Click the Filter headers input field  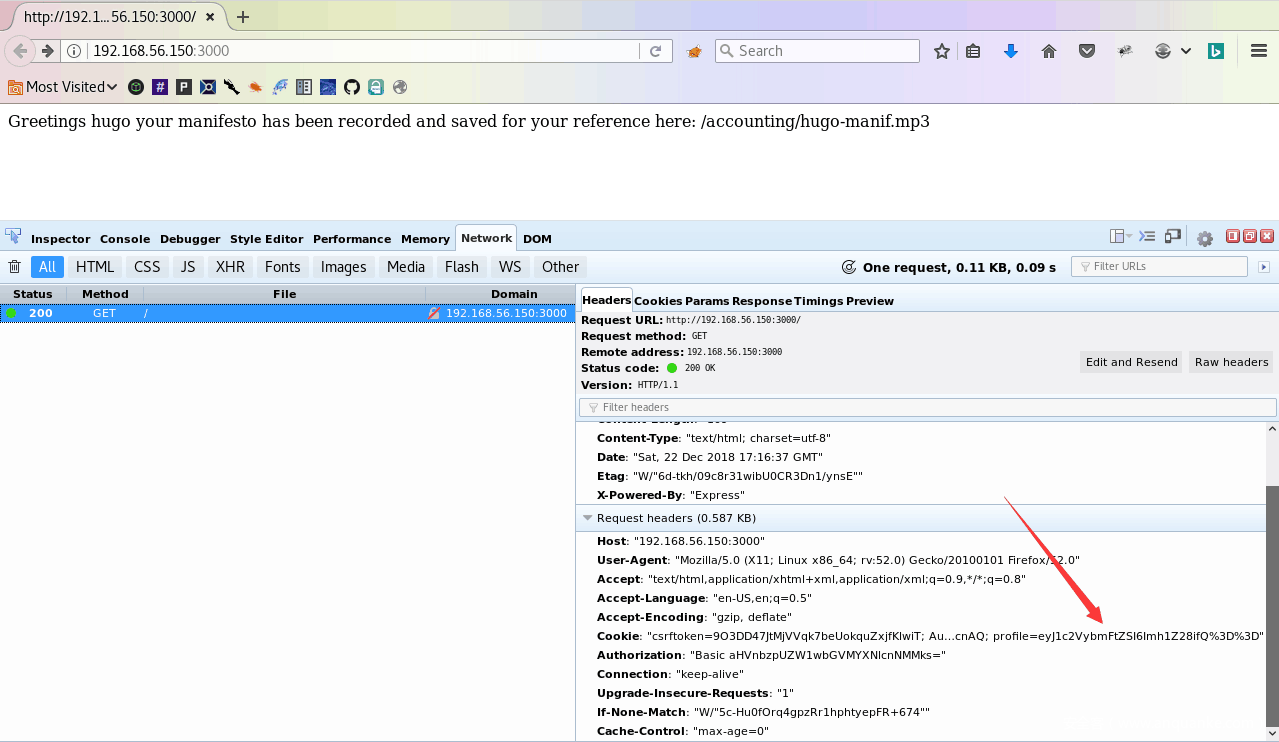(x=928, y=407)
